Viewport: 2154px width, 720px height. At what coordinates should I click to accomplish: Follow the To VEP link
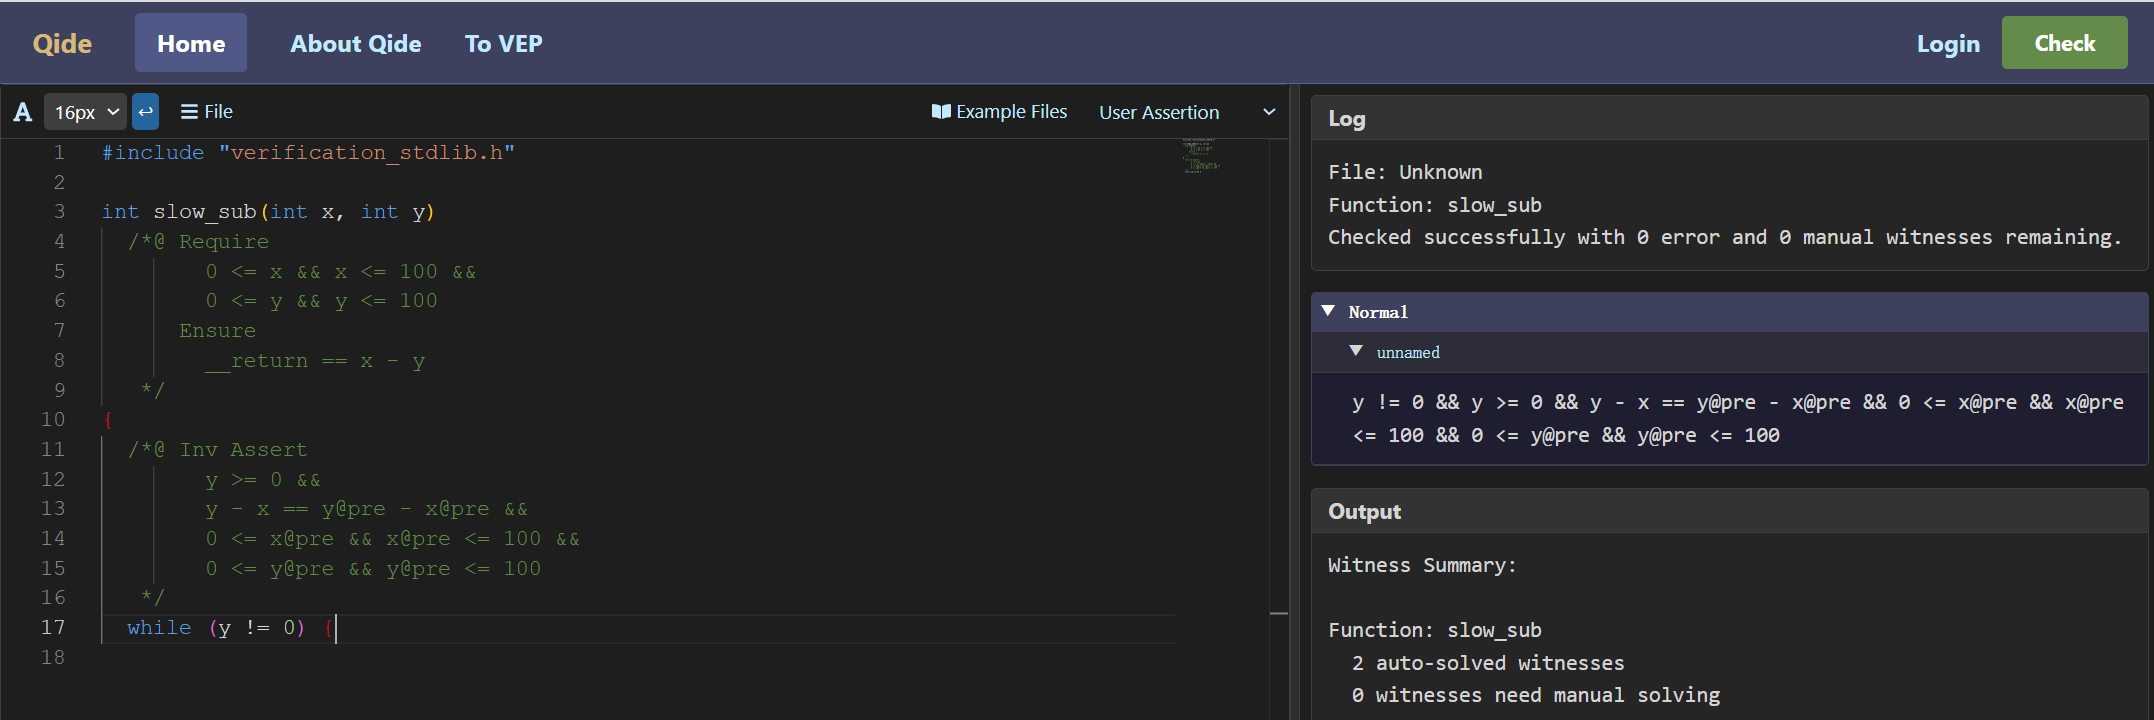coord(503,43)
